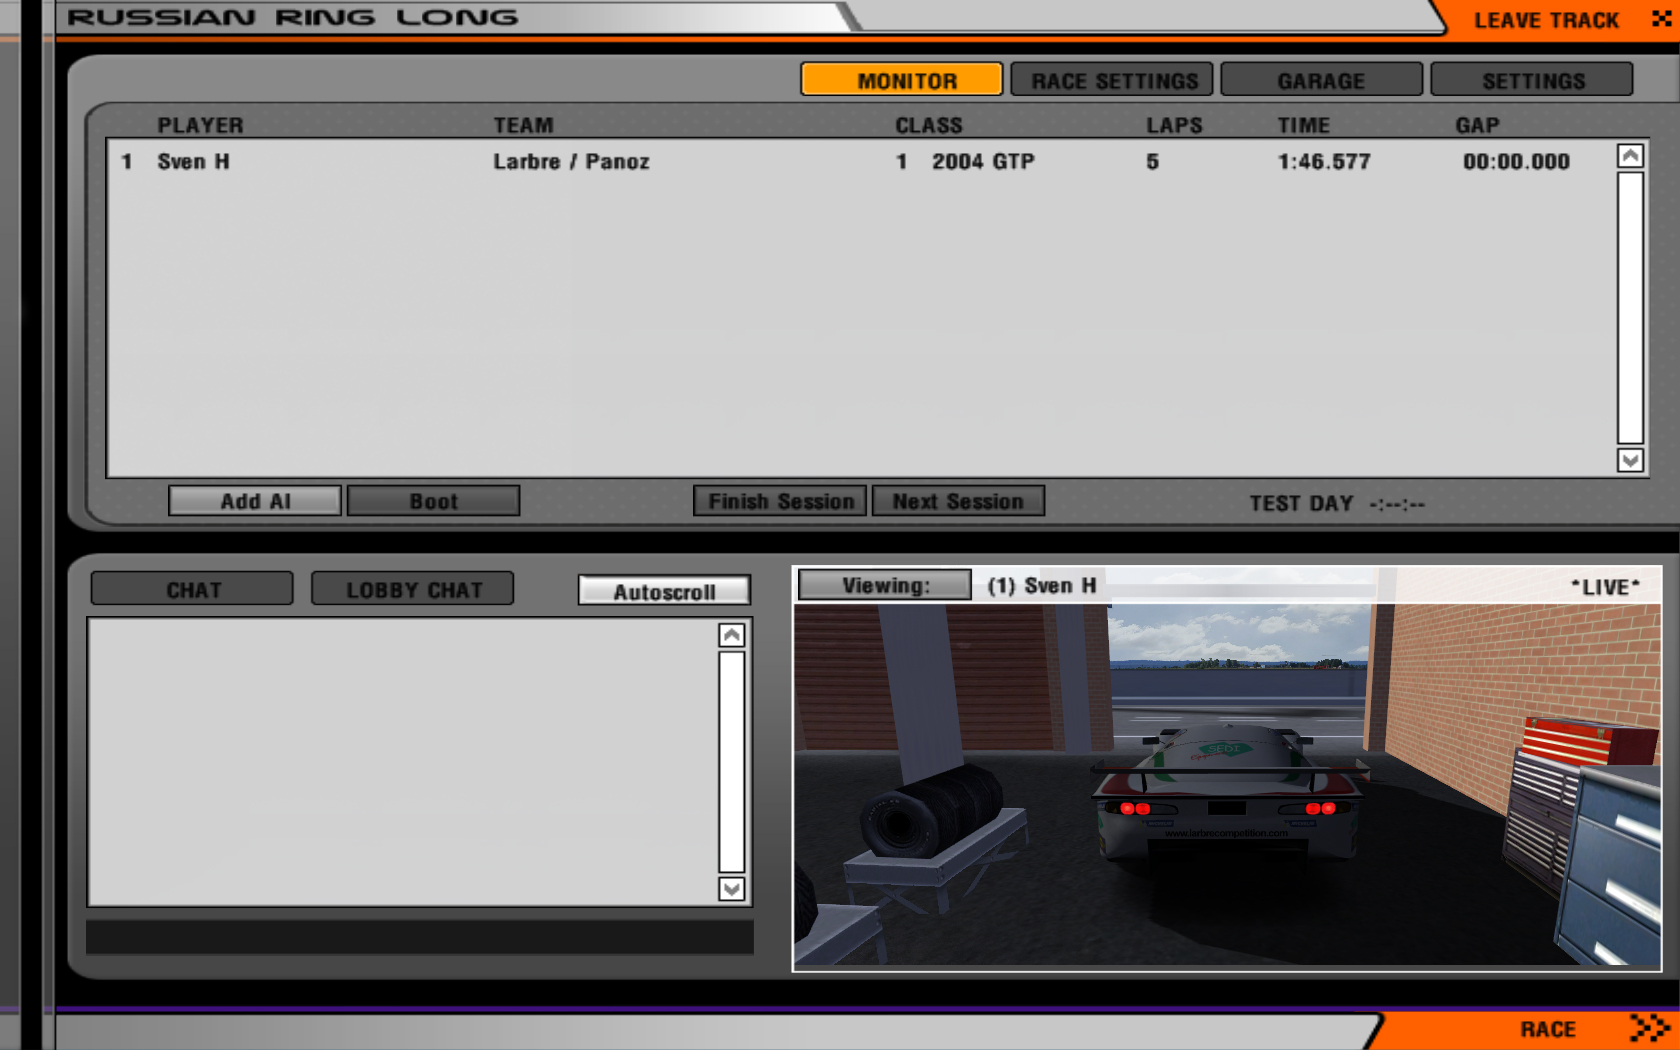
Task: Open the Garage tab
Action: point(1321,80)
